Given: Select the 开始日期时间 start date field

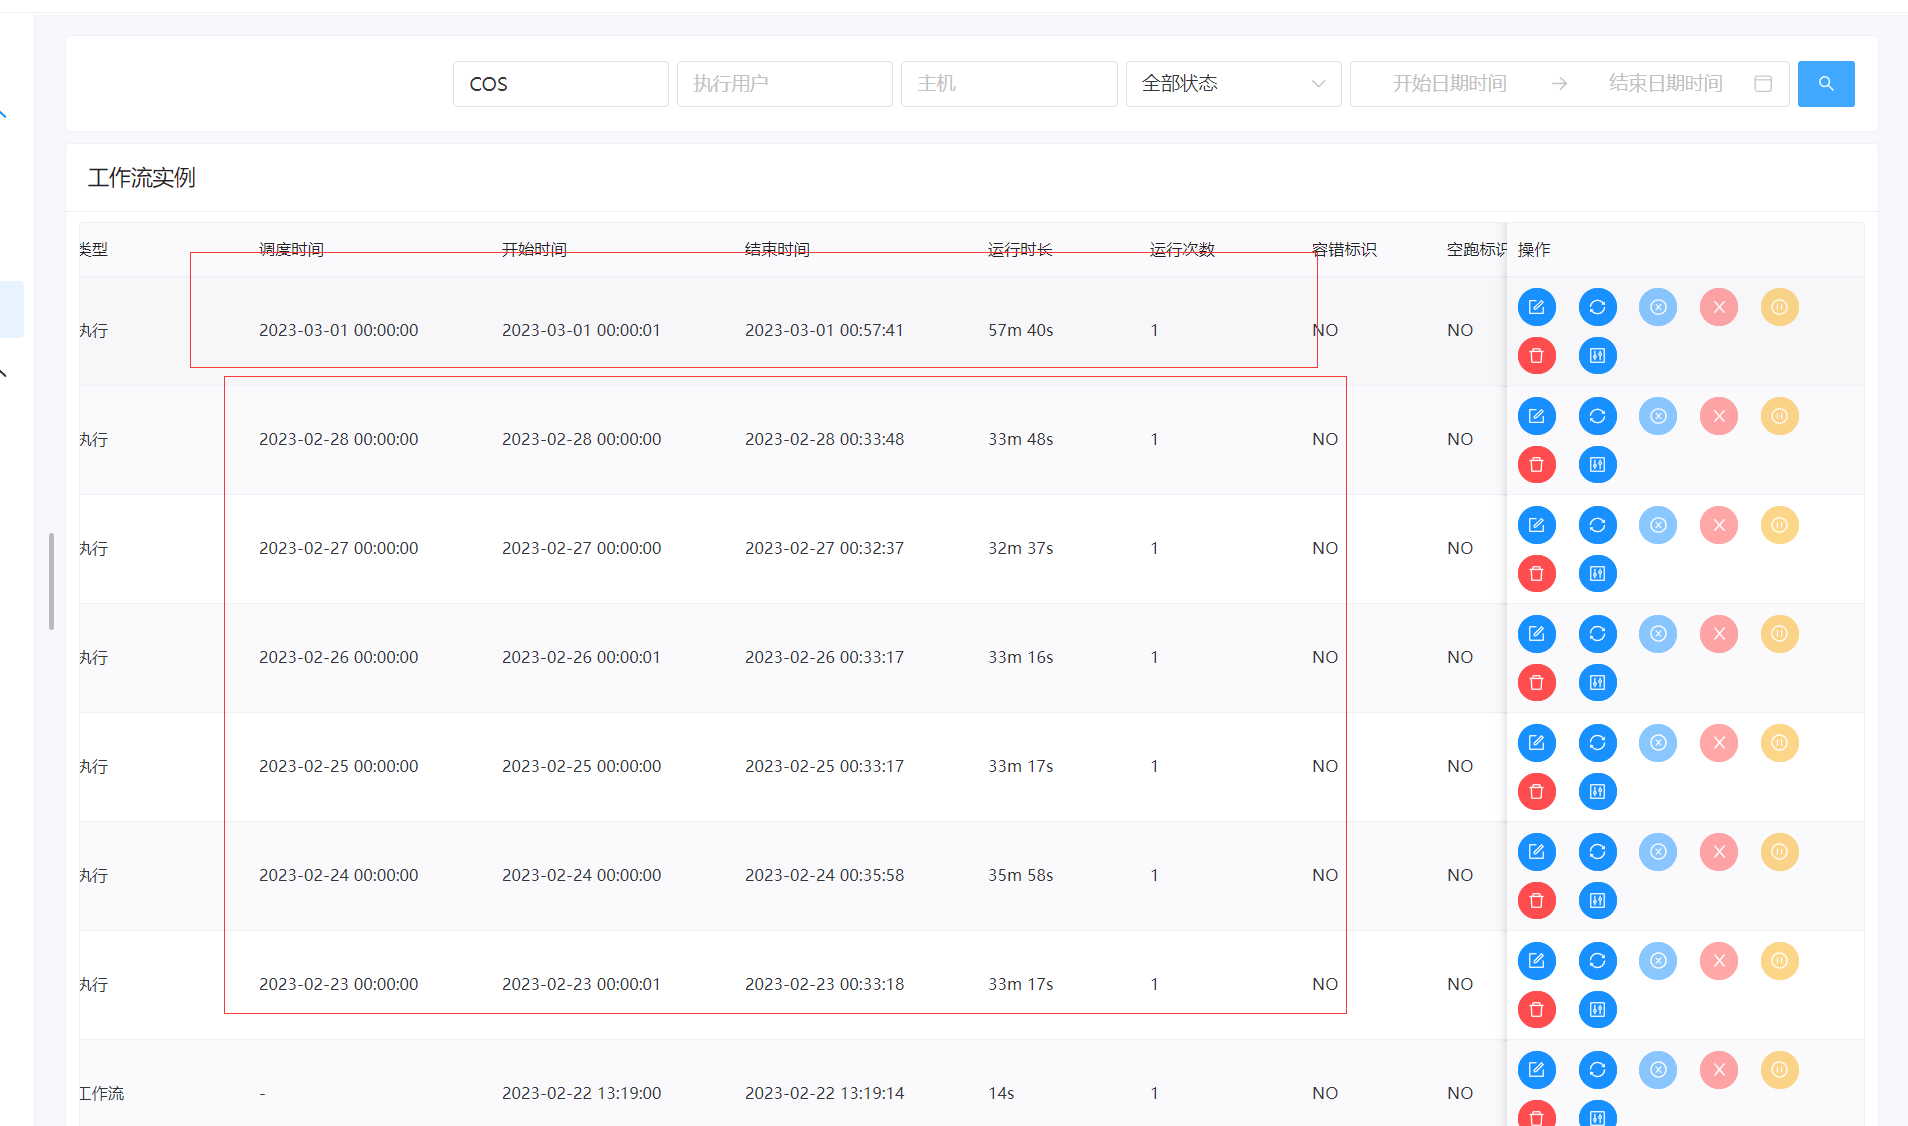Looking at the screenshot, I should pos(1449,84).
